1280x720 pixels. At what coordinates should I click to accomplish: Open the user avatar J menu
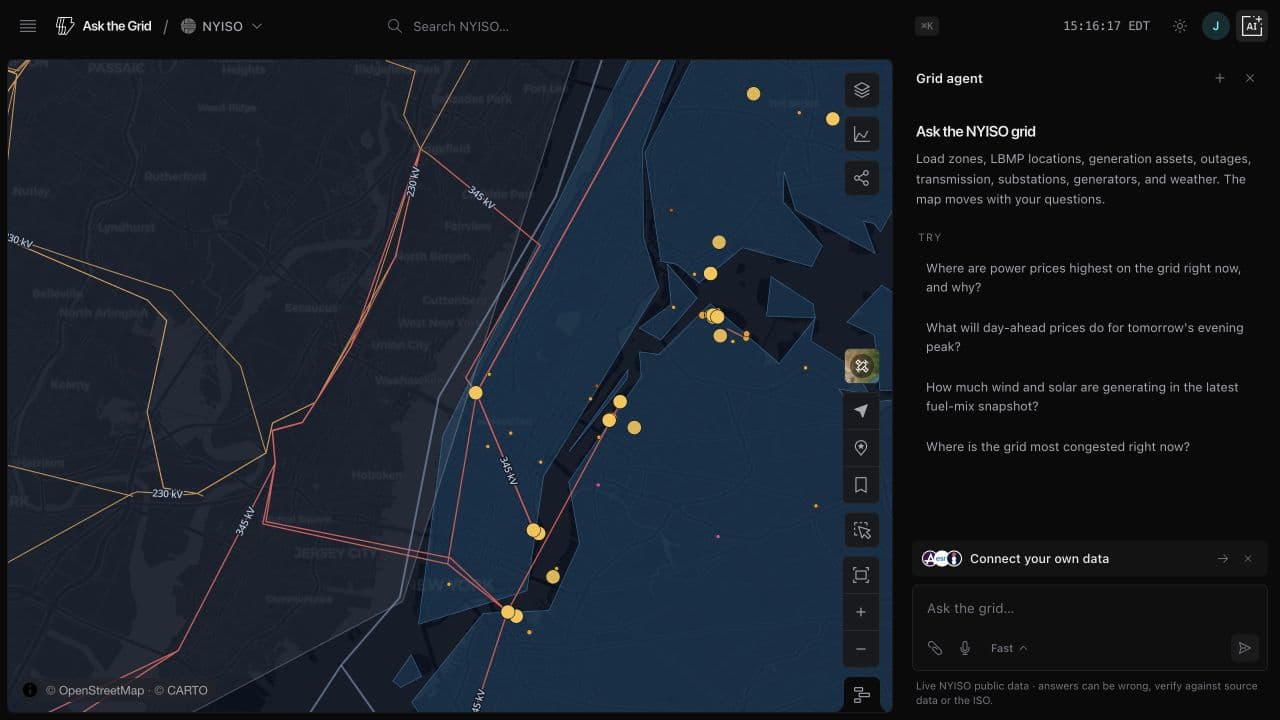point(1215,26)
